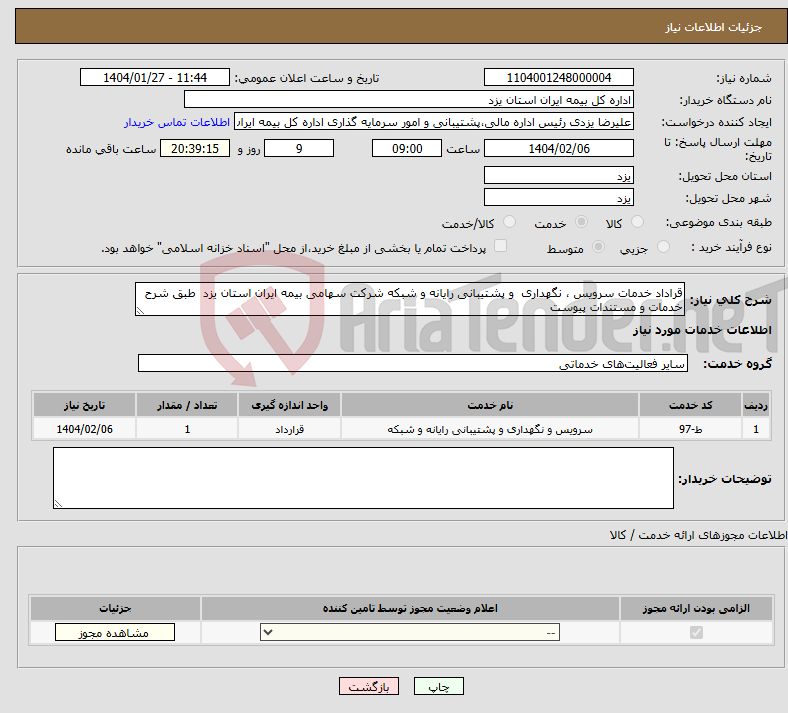The height and width of the screenshot is (713, 788).
Task: Click the چاپ print button
Action: pyautogui.click(x=439, y=686)
